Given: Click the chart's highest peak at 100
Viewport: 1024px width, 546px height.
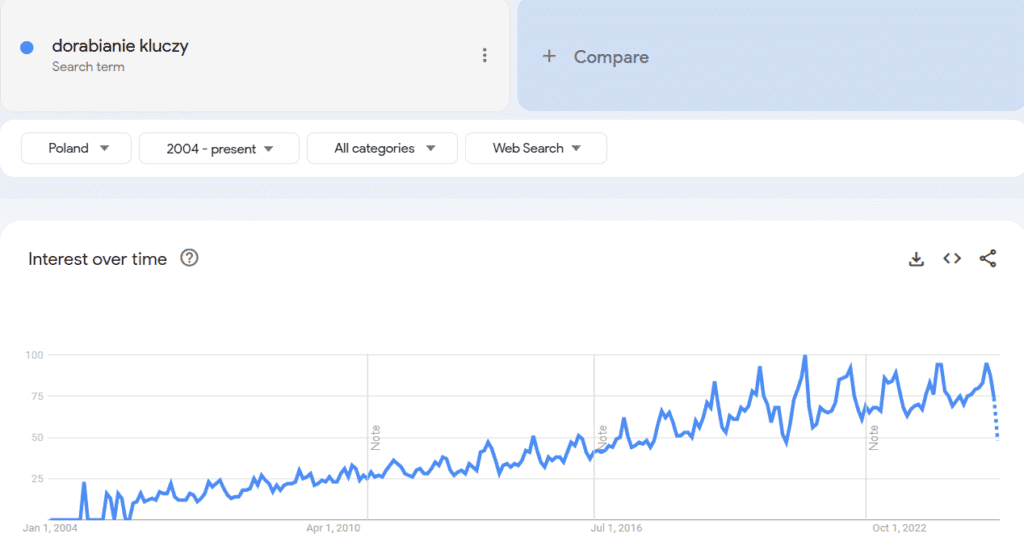Looking at the screenshot, I should 805,356.
